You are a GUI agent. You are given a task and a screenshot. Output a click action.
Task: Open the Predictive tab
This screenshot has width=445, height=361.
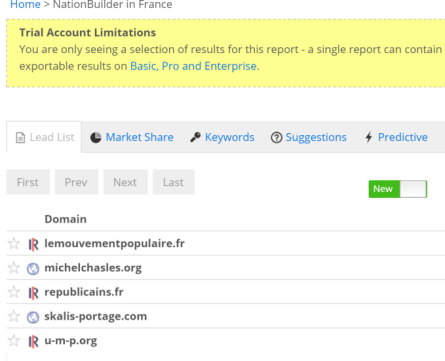click(396, 137)
